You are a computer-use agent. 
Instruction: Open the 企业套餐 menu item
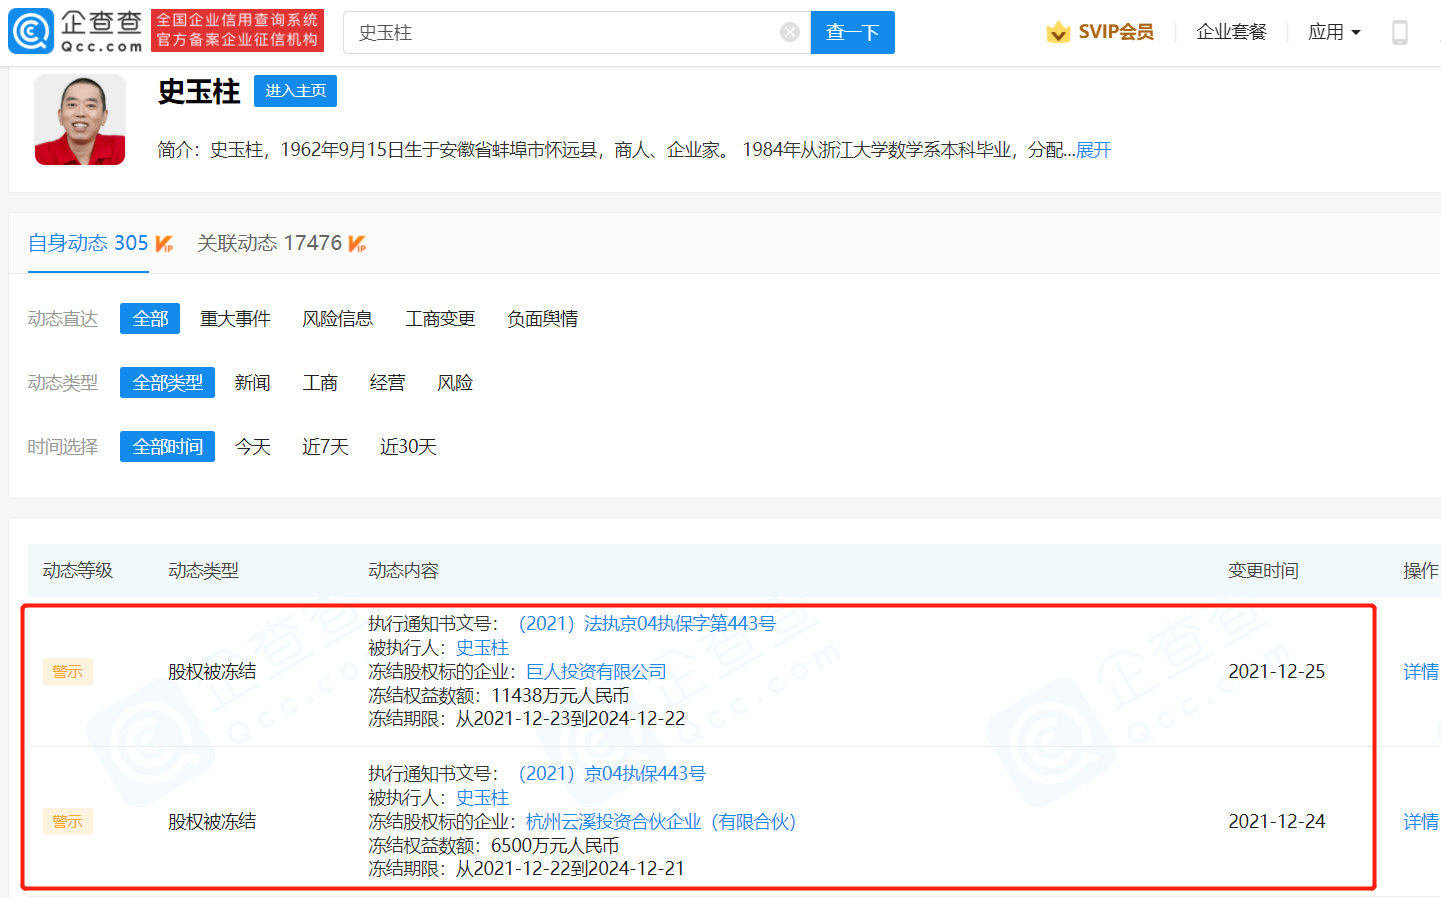[x=1230, y=31]
